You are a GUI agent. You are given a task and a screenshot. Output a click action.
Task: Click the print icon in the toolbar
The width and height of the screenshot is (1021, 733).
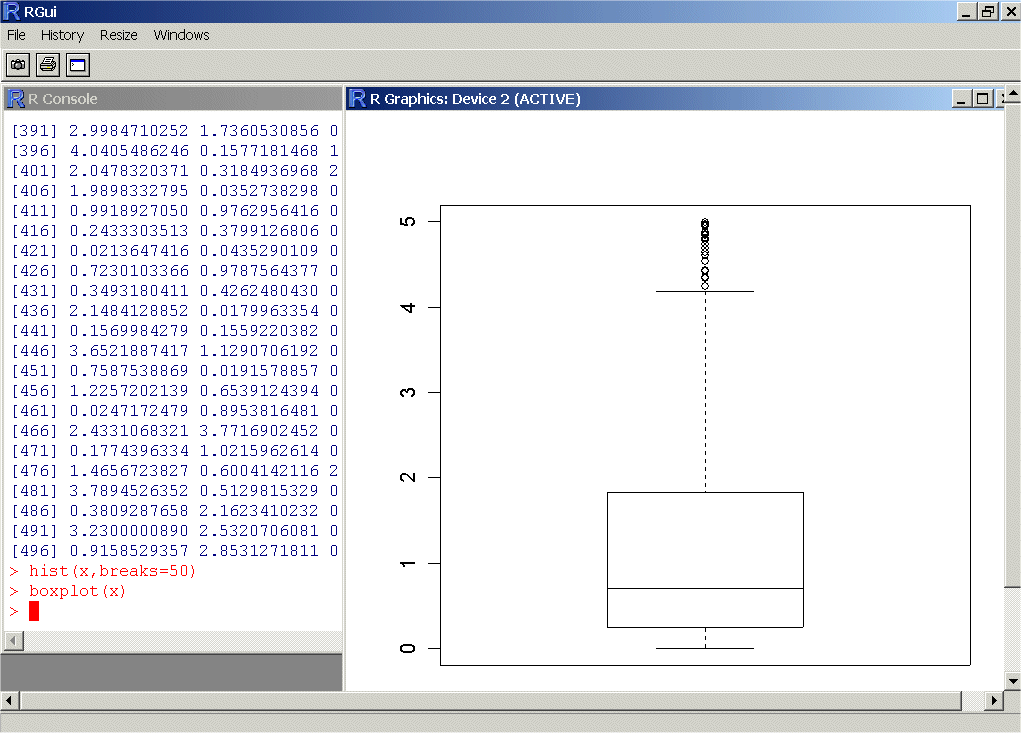pyautogui.click(x=48, y=65)
